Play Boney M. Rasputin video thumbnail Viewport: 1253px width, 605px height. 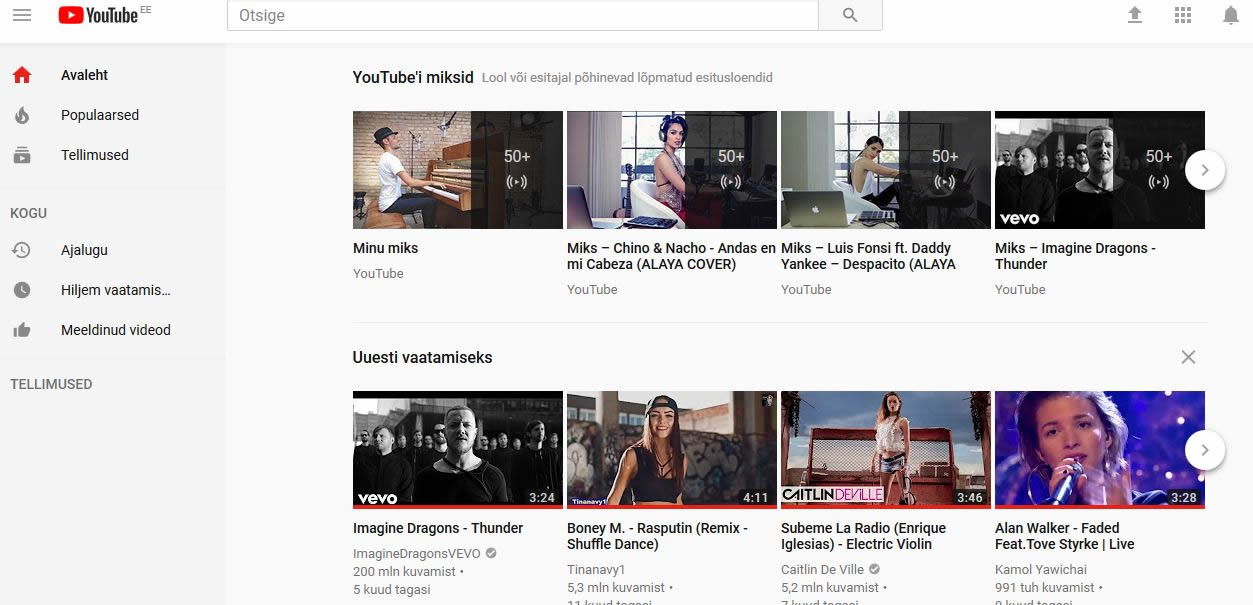pyautogui.click(x=672, y=450)
